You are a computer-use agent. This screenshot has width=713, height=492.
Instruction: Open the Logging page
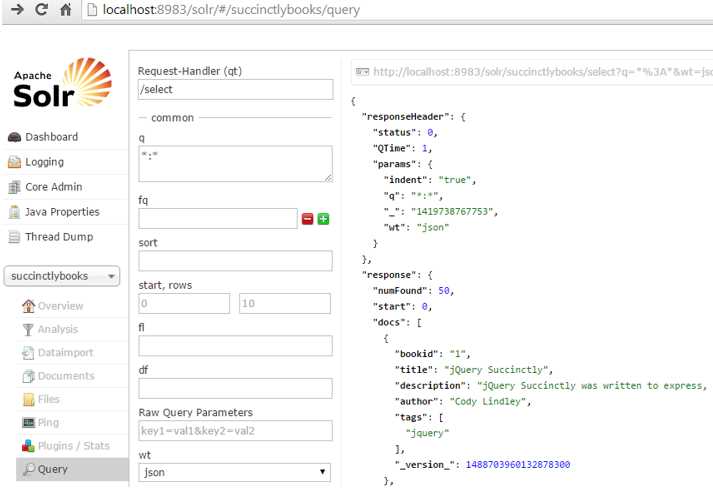(x=45, y=162)
